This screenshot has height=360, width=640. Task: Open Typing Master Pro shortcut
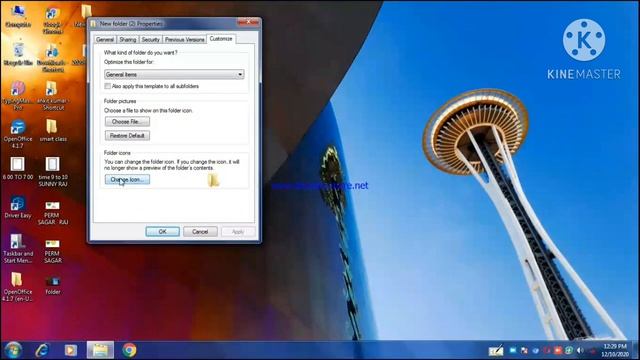[18, 96]
